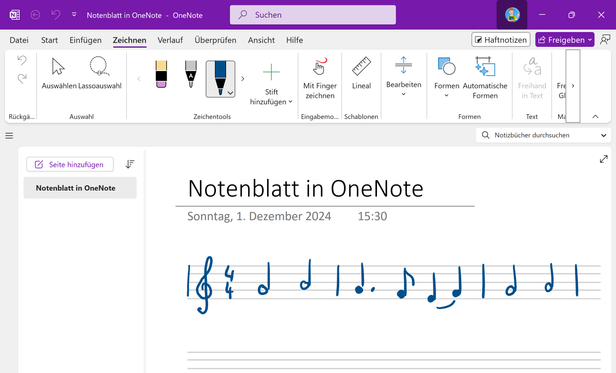Click Notizbücher durchsuchen search field
Screen dimensions: 616x373
click(x=538, y=135)
